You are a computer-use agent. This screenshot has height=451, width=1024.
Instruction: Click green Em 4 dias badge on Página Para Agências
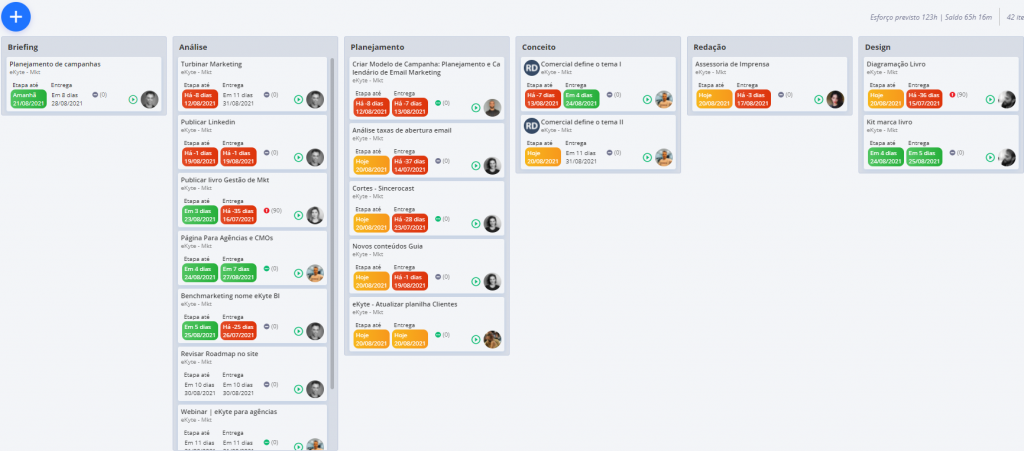point(200,273)
